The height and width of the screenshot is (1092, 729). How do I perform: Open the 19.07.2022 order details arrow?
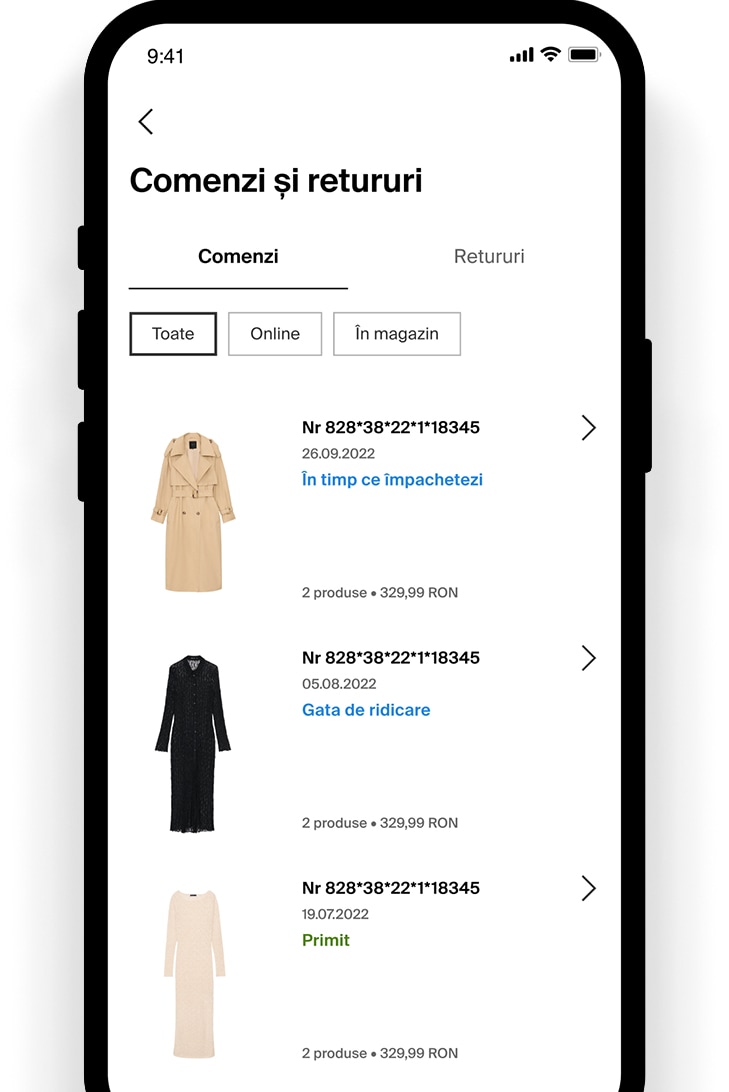tap(588, 889)
